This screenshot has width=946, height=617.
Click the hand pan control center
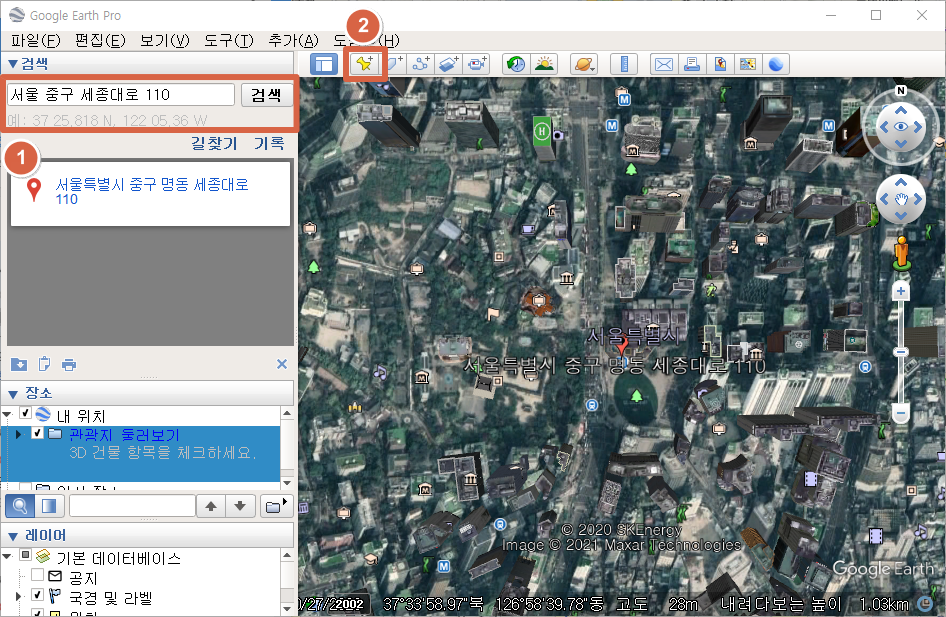tap(901, 200)
